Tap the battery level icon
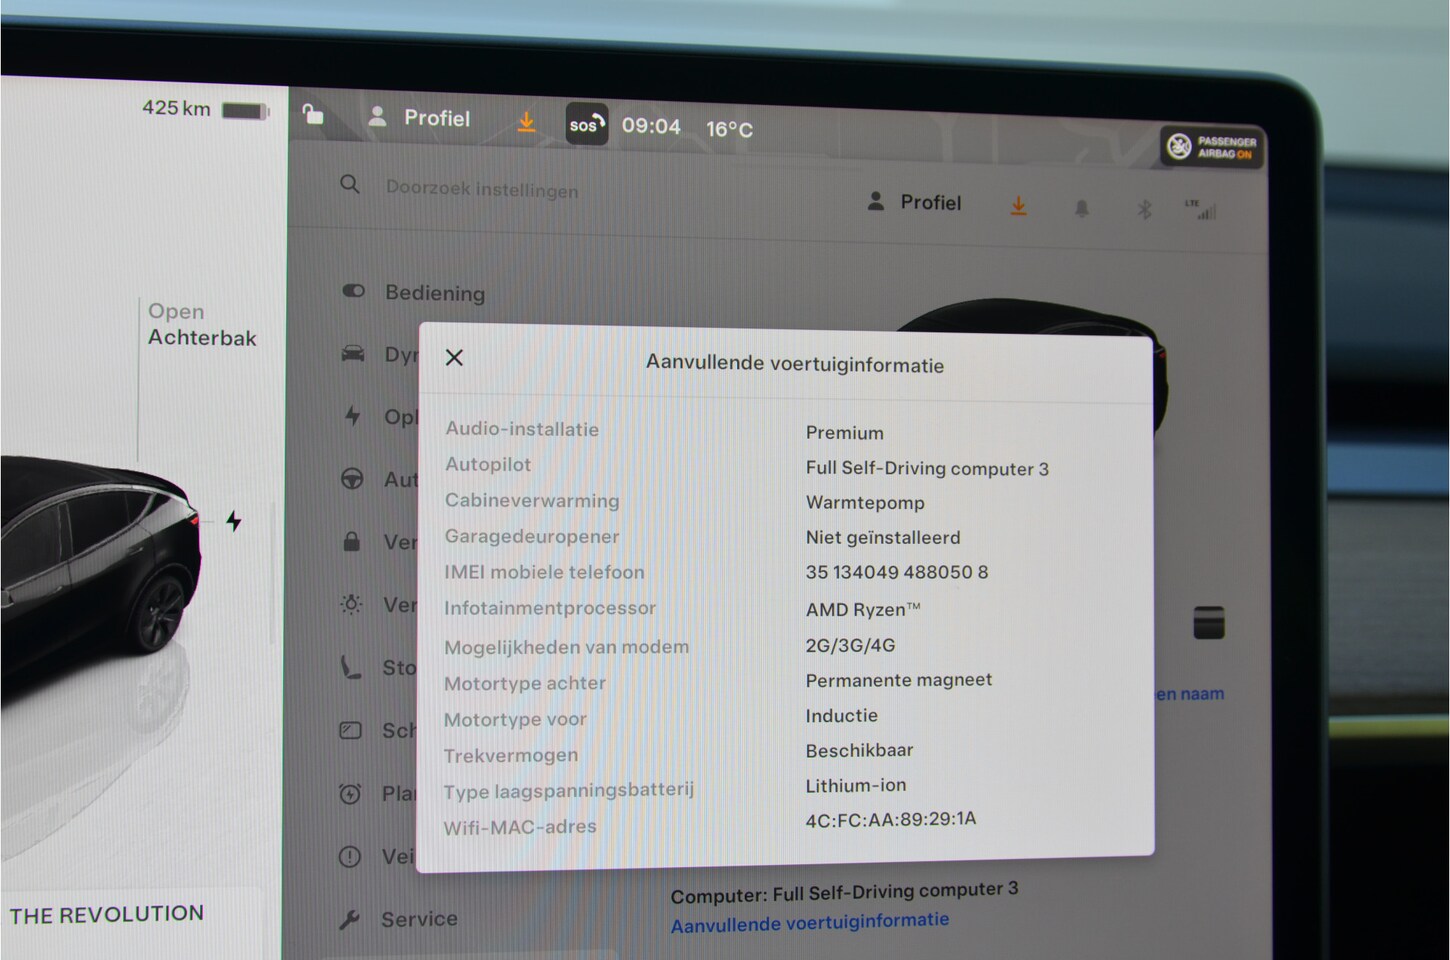 click(x=246, y=111)
